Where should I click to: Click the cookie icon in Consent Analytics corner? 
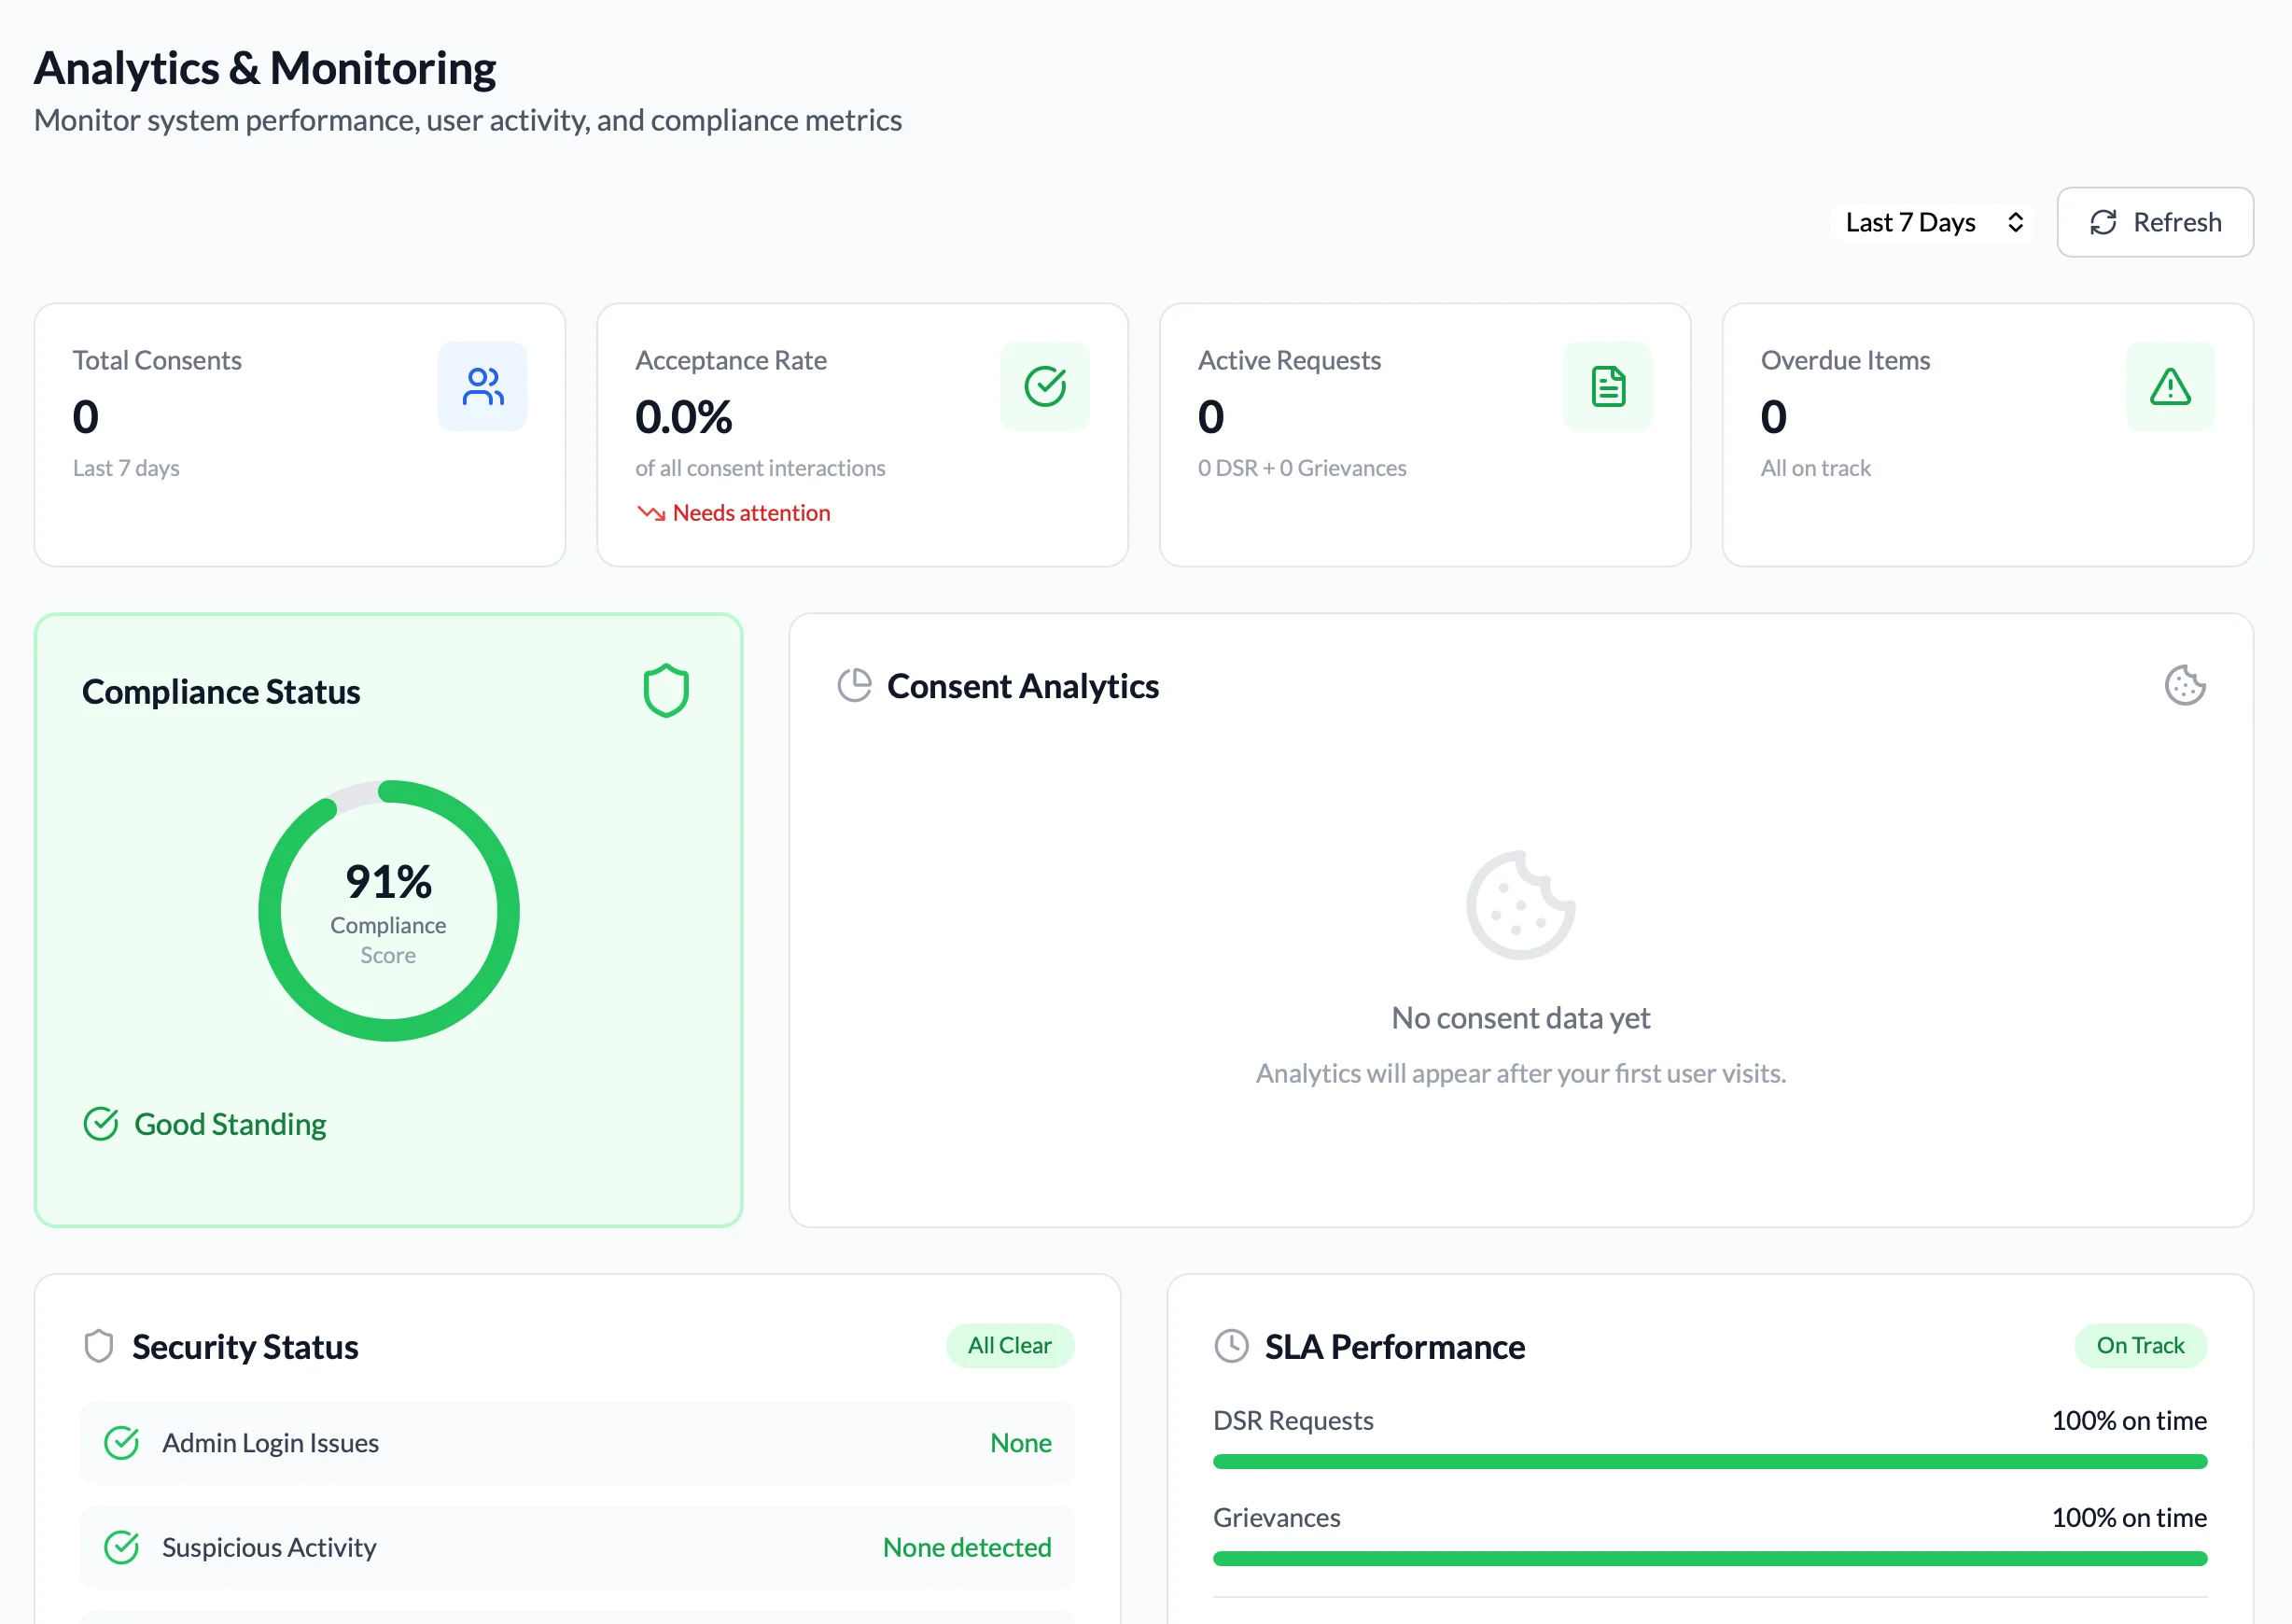tap(2184, 685)
